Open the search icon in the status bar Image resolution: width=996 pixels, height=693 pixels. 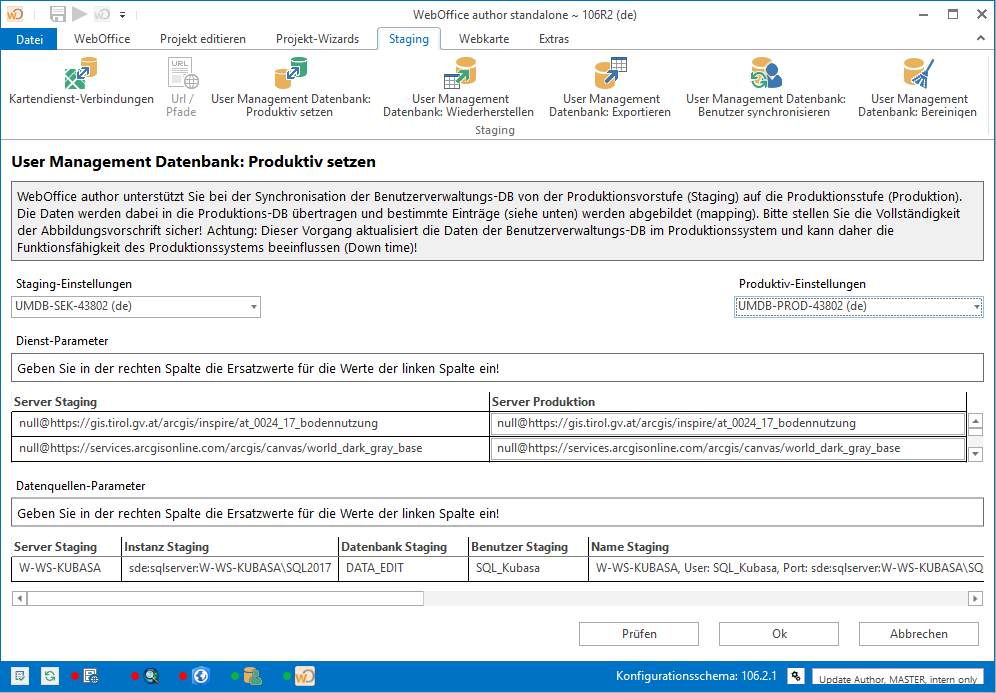[x=151, y=676]
